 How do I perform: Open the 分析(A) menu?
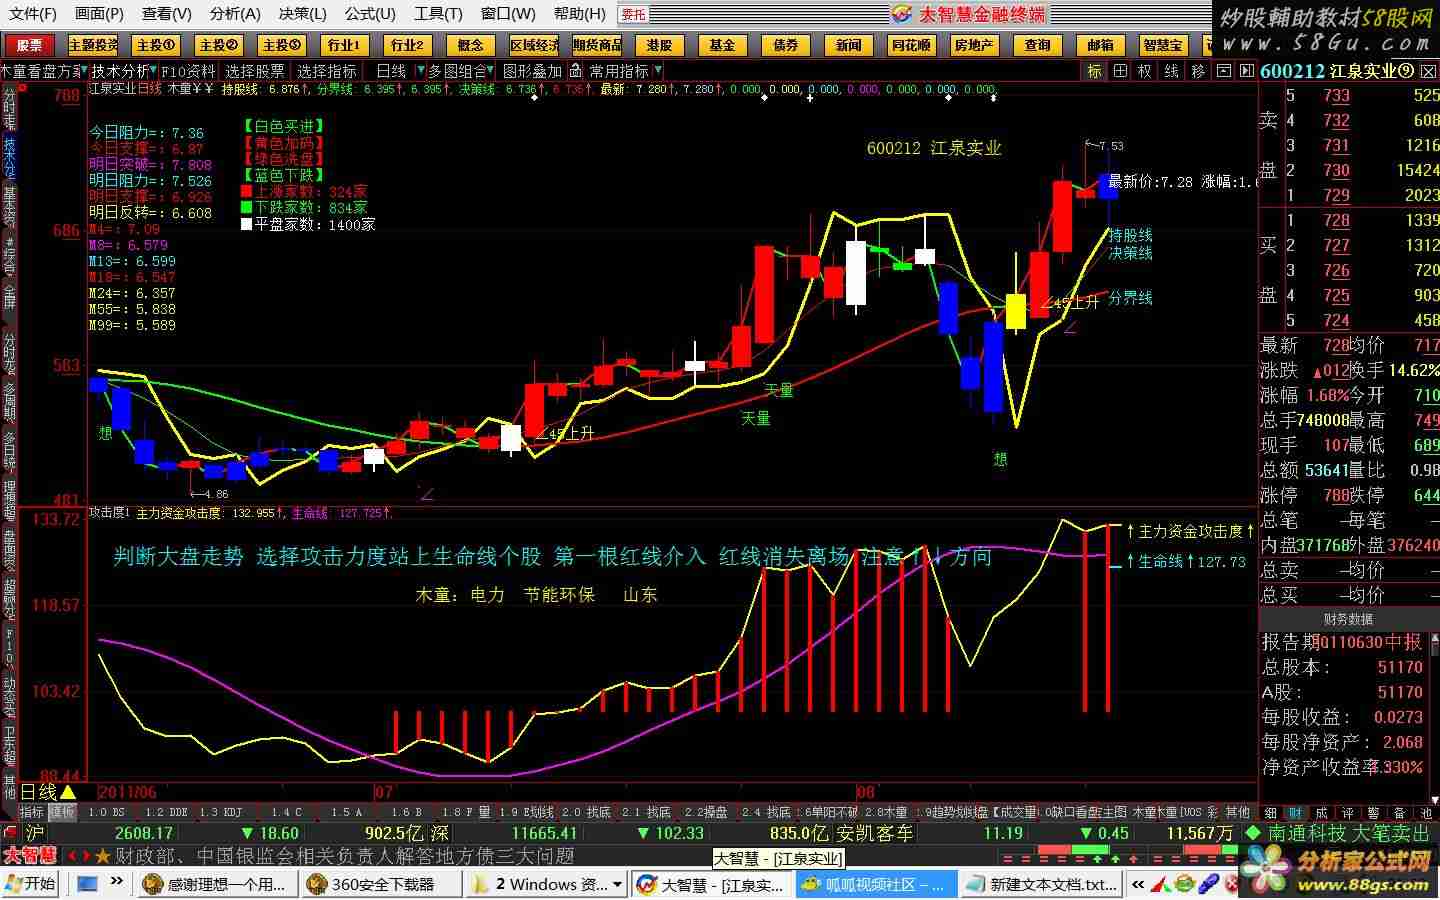pyautogui.click(x=235, y=14)
